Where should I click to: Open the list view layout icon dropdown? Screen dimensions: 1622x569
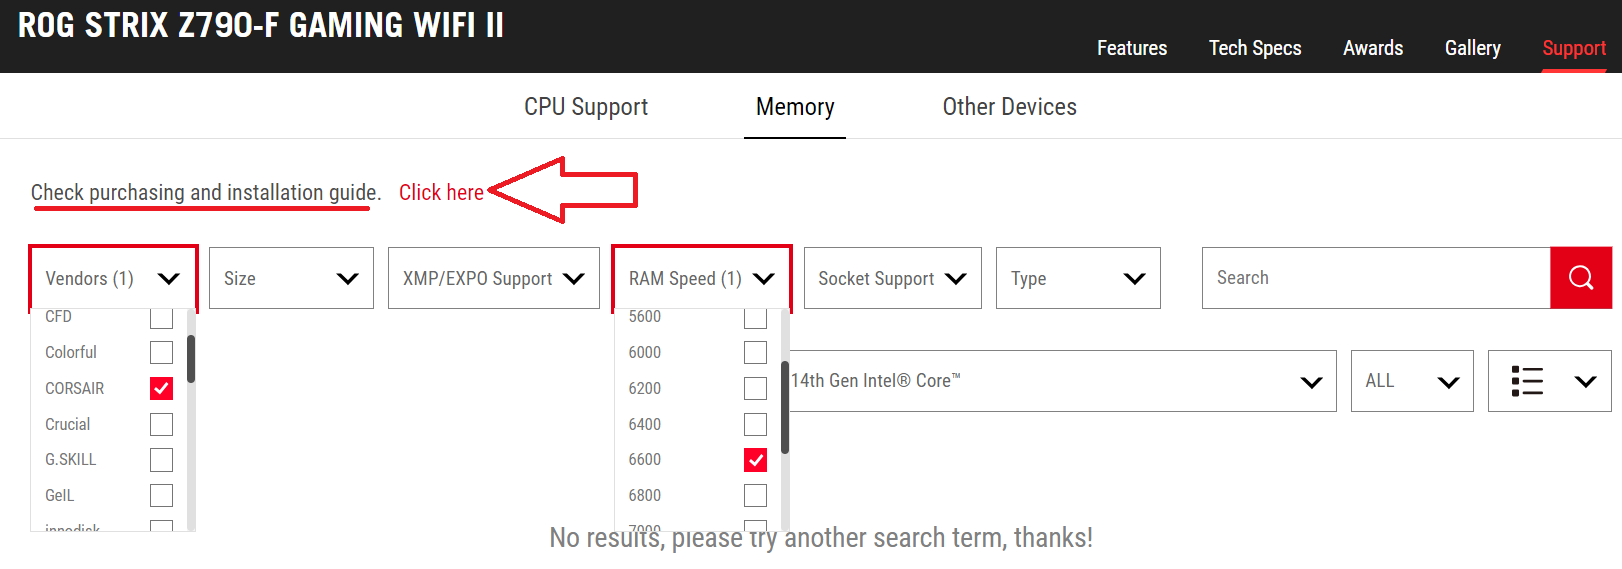[1549, 381]
